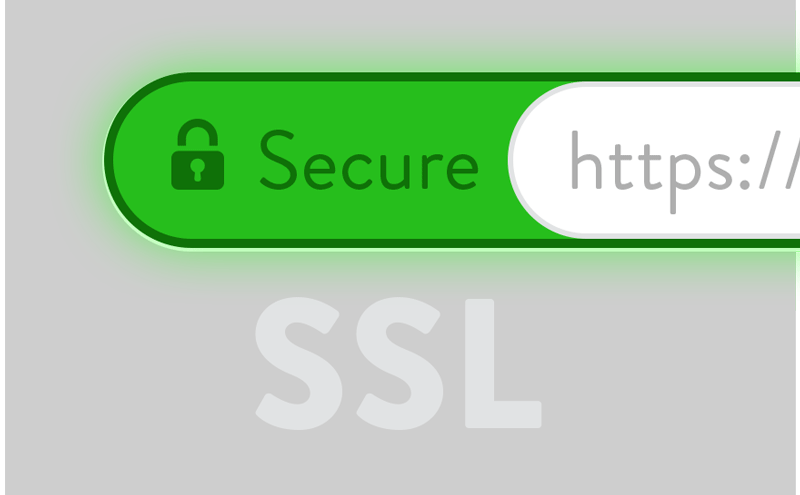
Task: Click the final "e" in "Secure"
Action: point(462,170)
